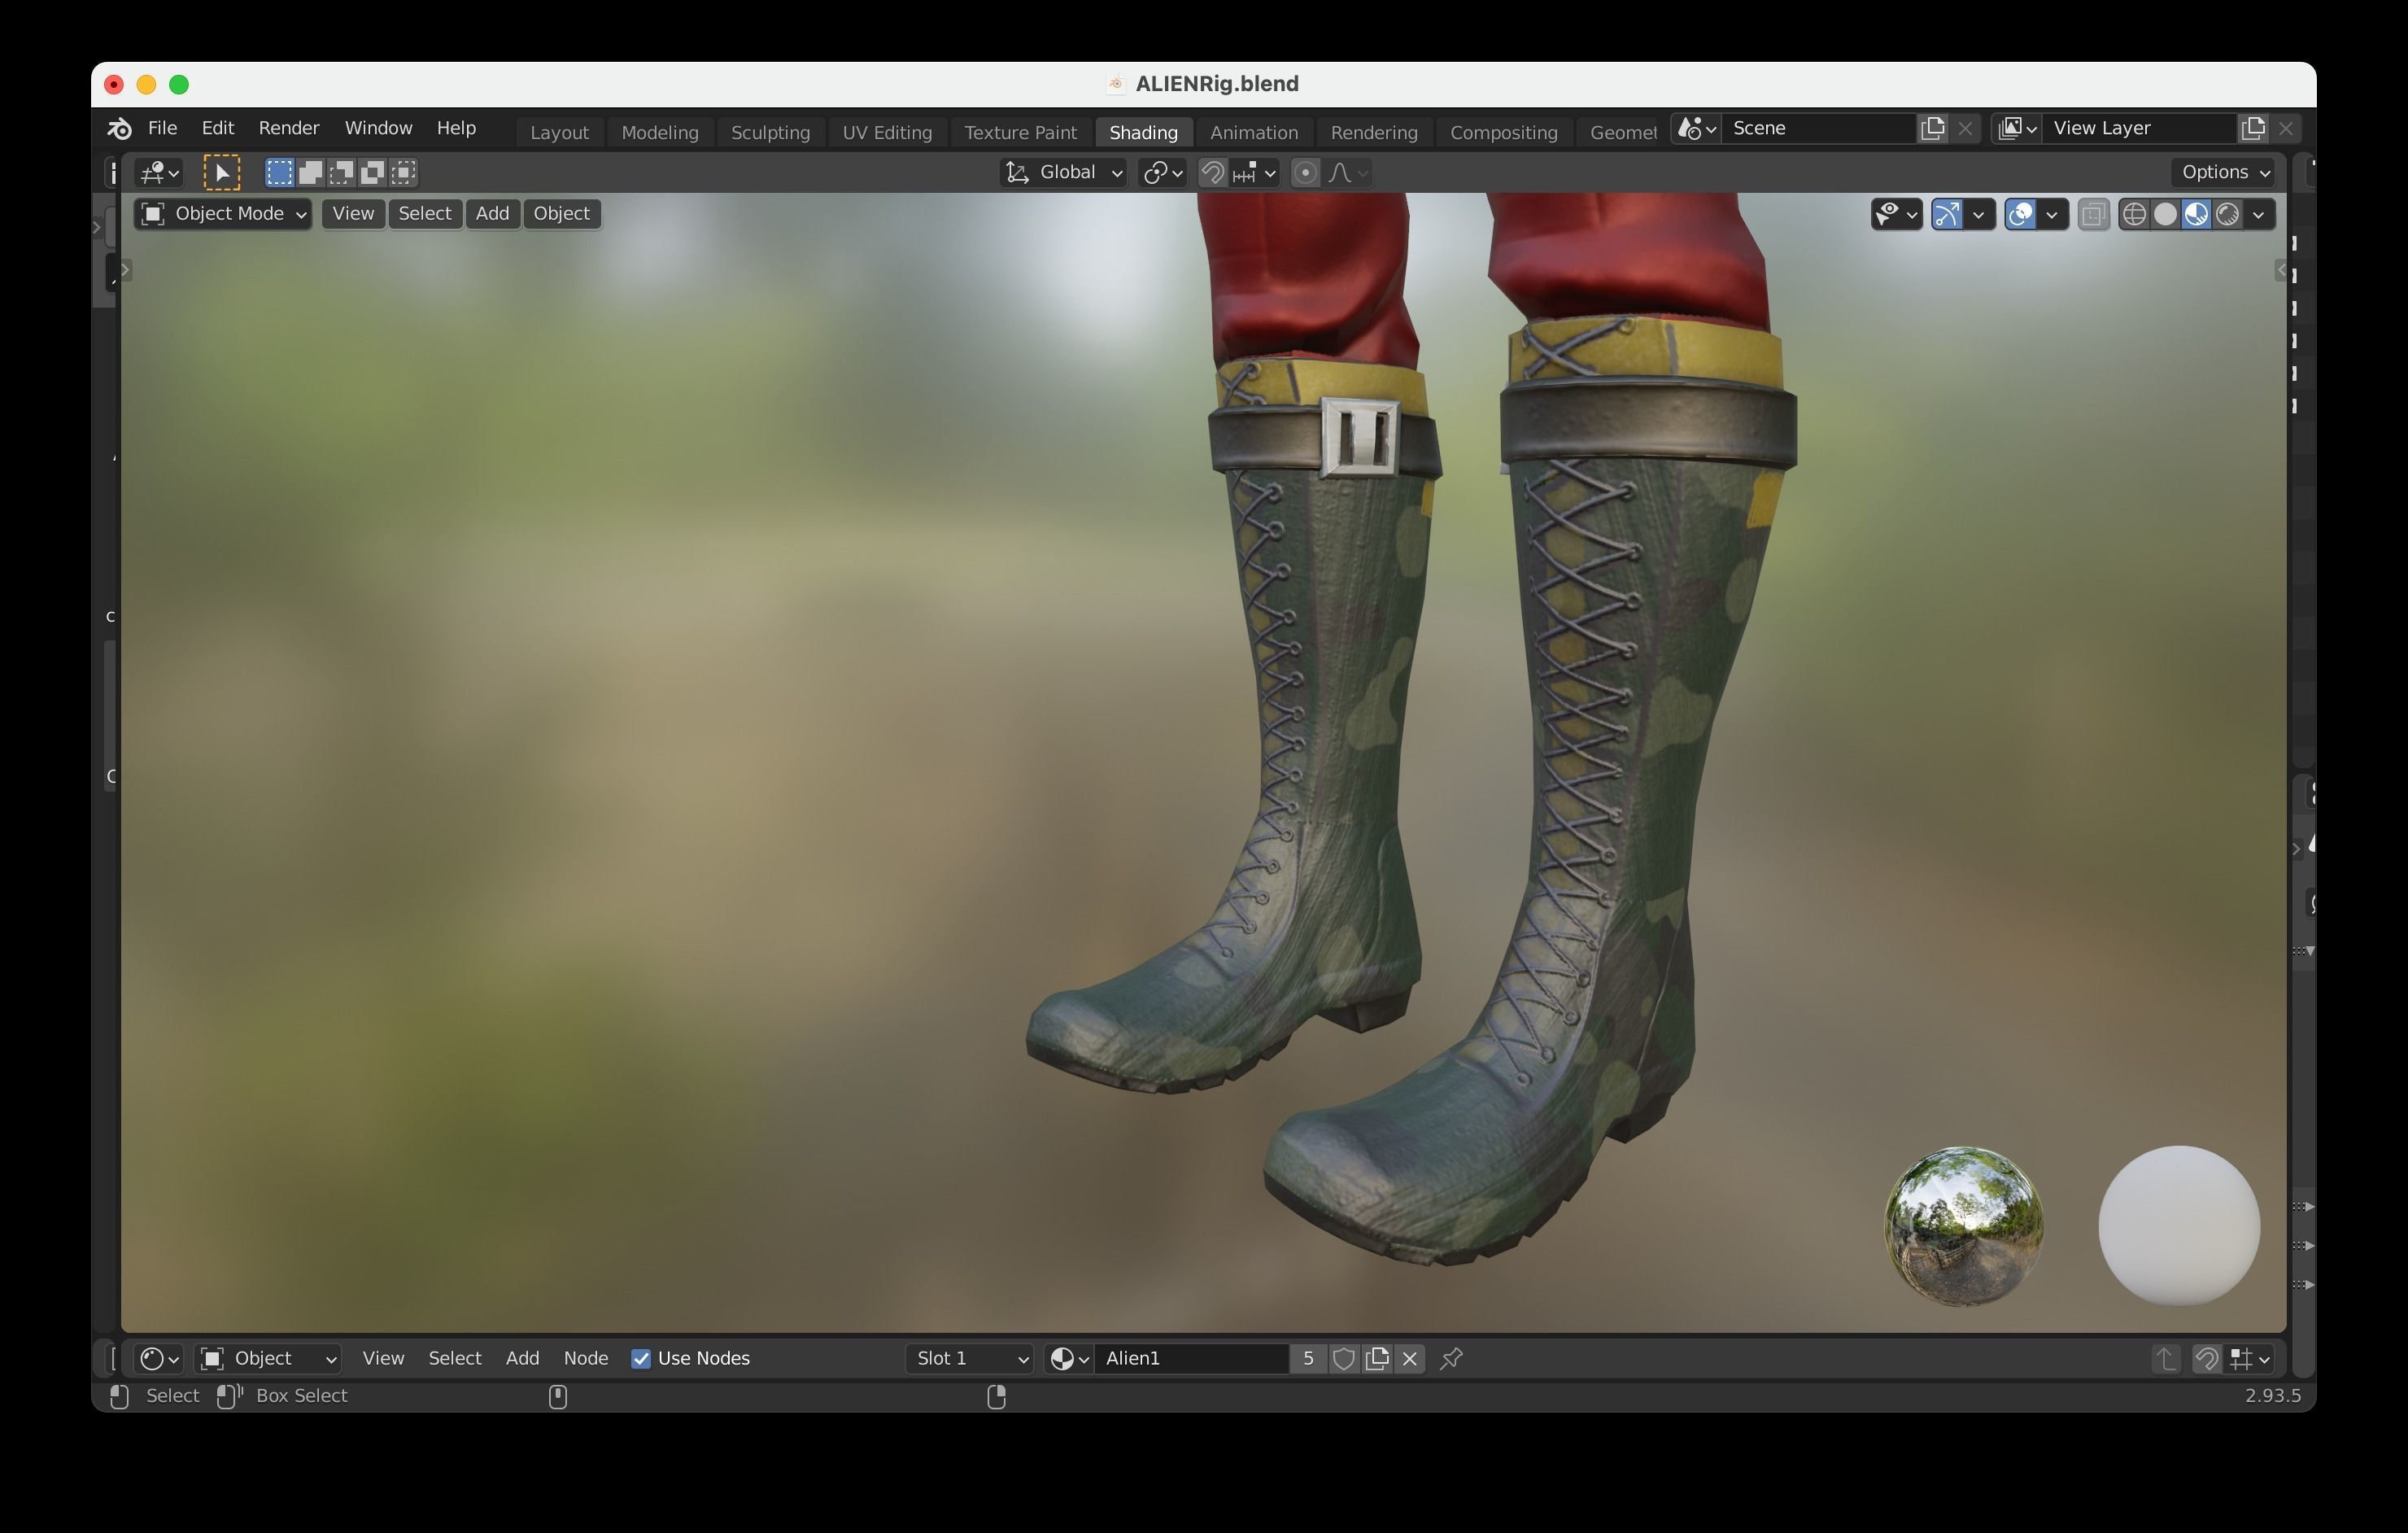
Task: Click the pin material icon
Action: [1451, 1358]
